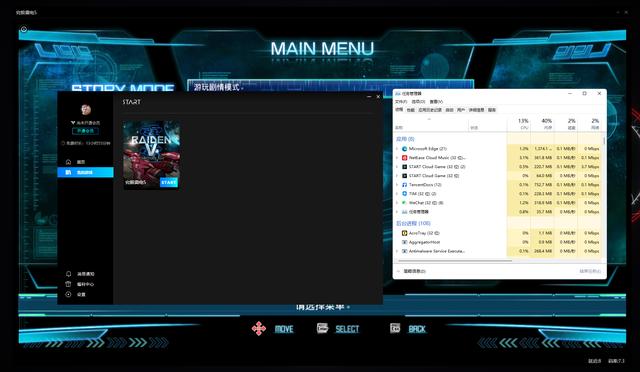Switch to the Services tab in Task Manager

click(492, 110)
